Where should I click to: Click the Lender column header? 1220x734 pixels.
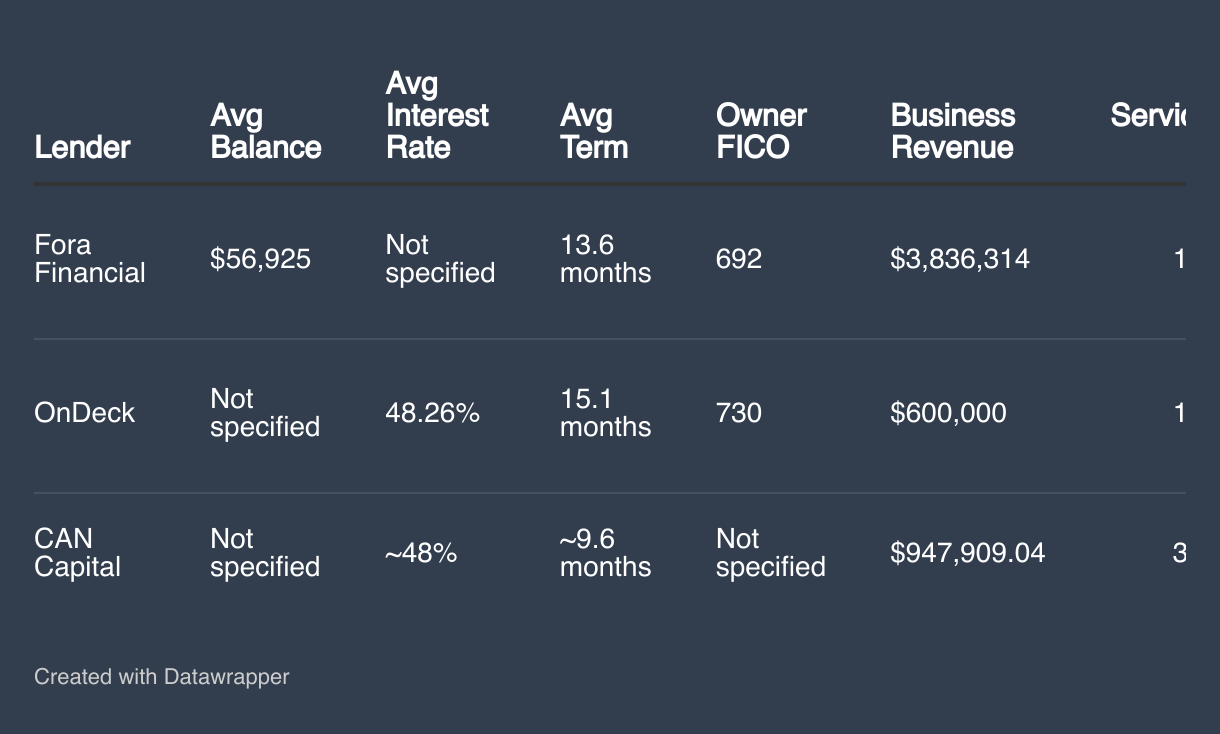point(82,147)
